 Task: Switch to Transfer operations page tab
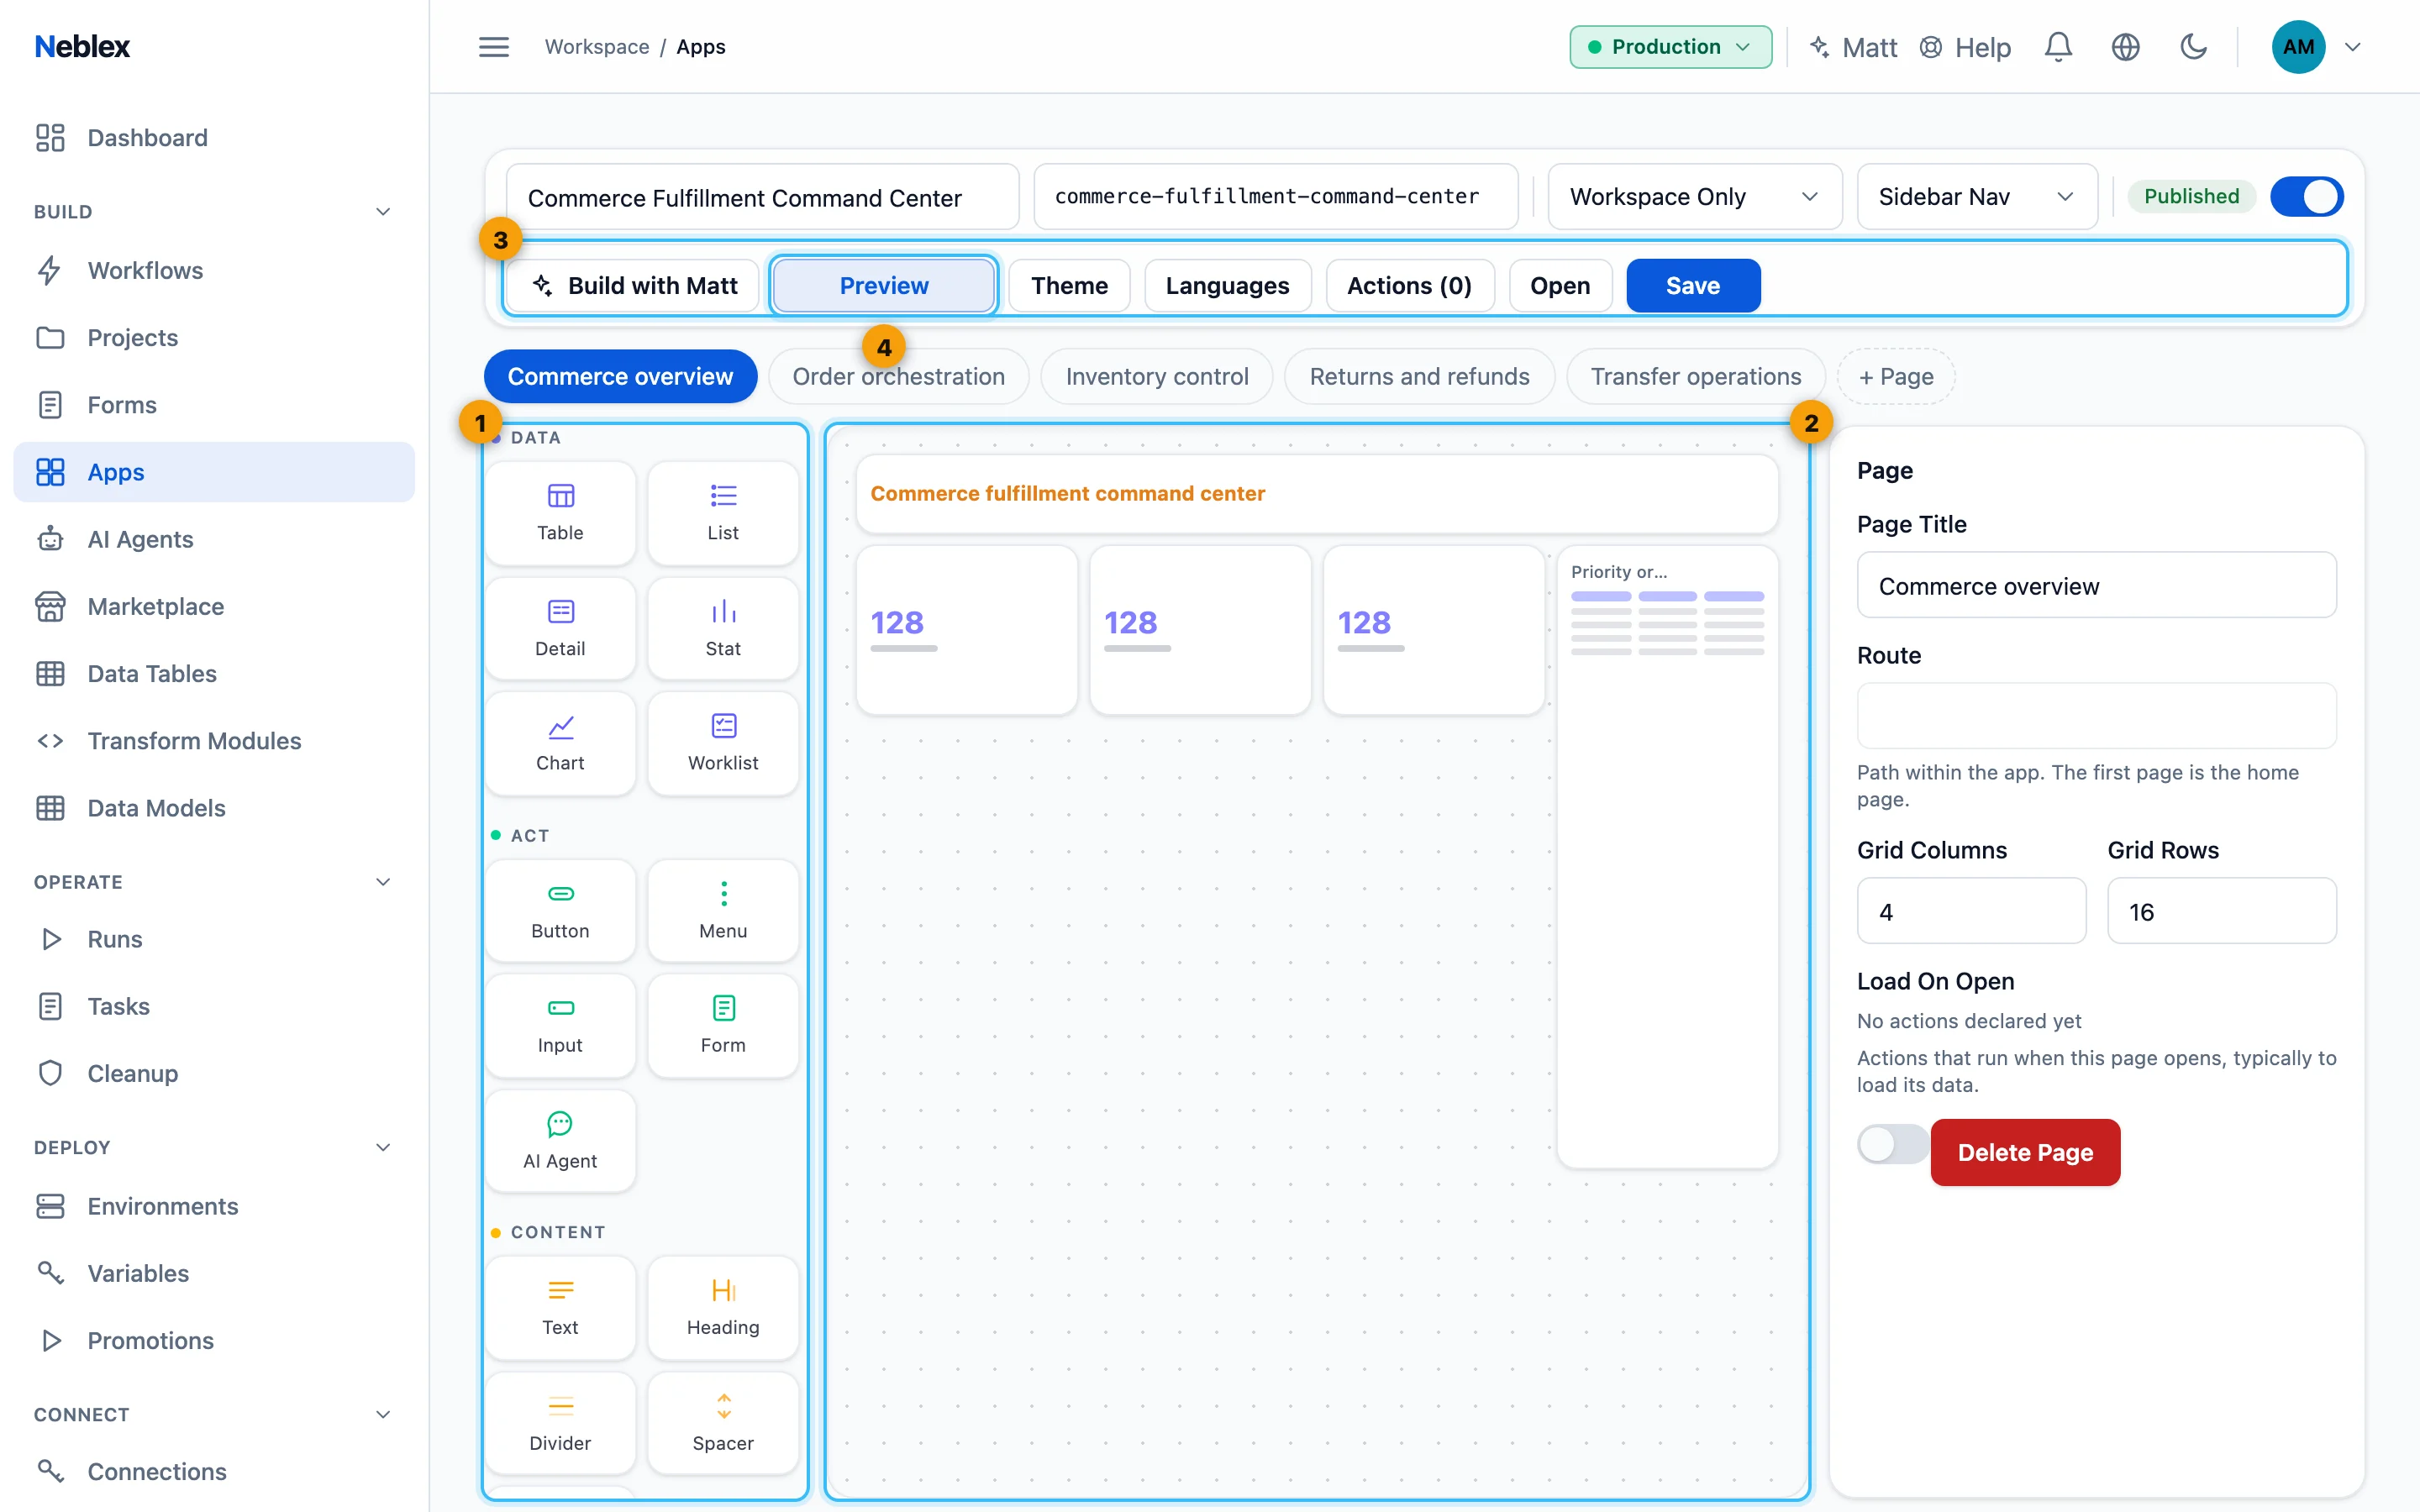(x=1695, y=376)
